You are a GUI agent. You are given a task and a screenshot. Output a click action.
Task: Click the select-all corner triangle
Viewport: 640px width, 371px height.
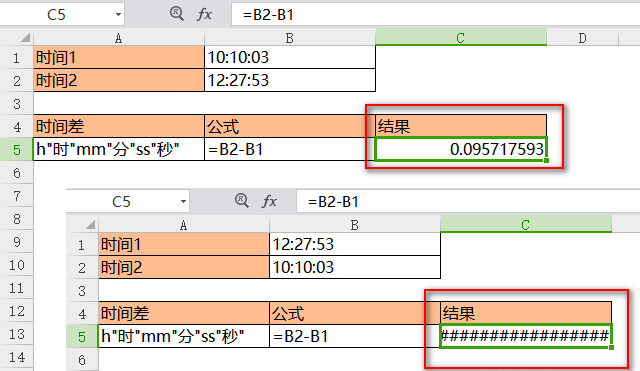coord(25,38)
